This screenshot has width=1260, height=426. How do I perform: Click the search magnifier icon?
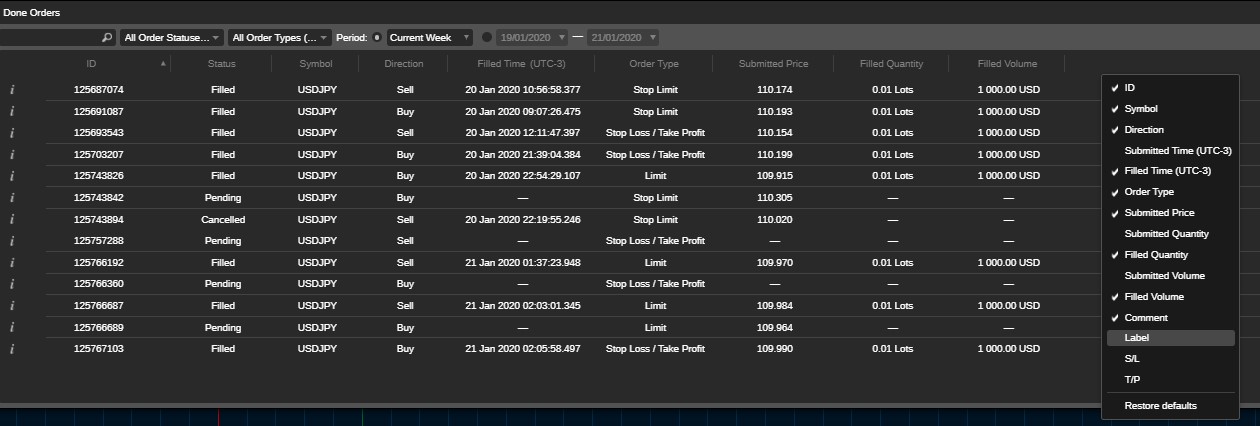pos(107,37)
